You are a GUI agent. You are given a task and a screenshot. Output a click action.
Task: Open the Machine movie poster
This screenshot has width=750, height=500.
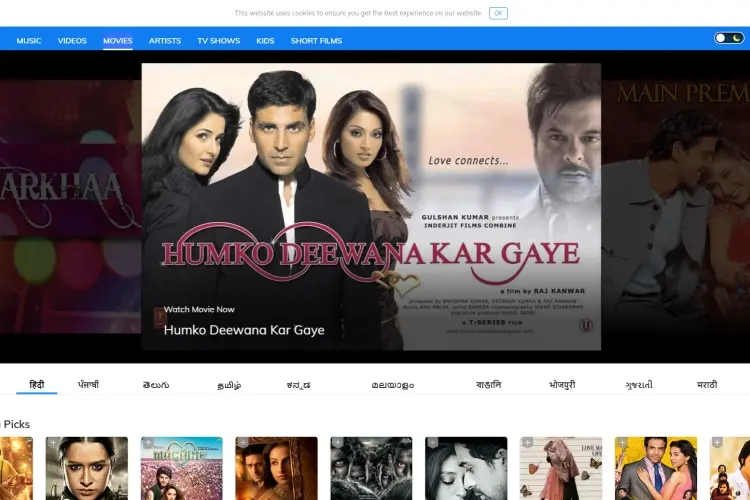[x=182, y=468]
